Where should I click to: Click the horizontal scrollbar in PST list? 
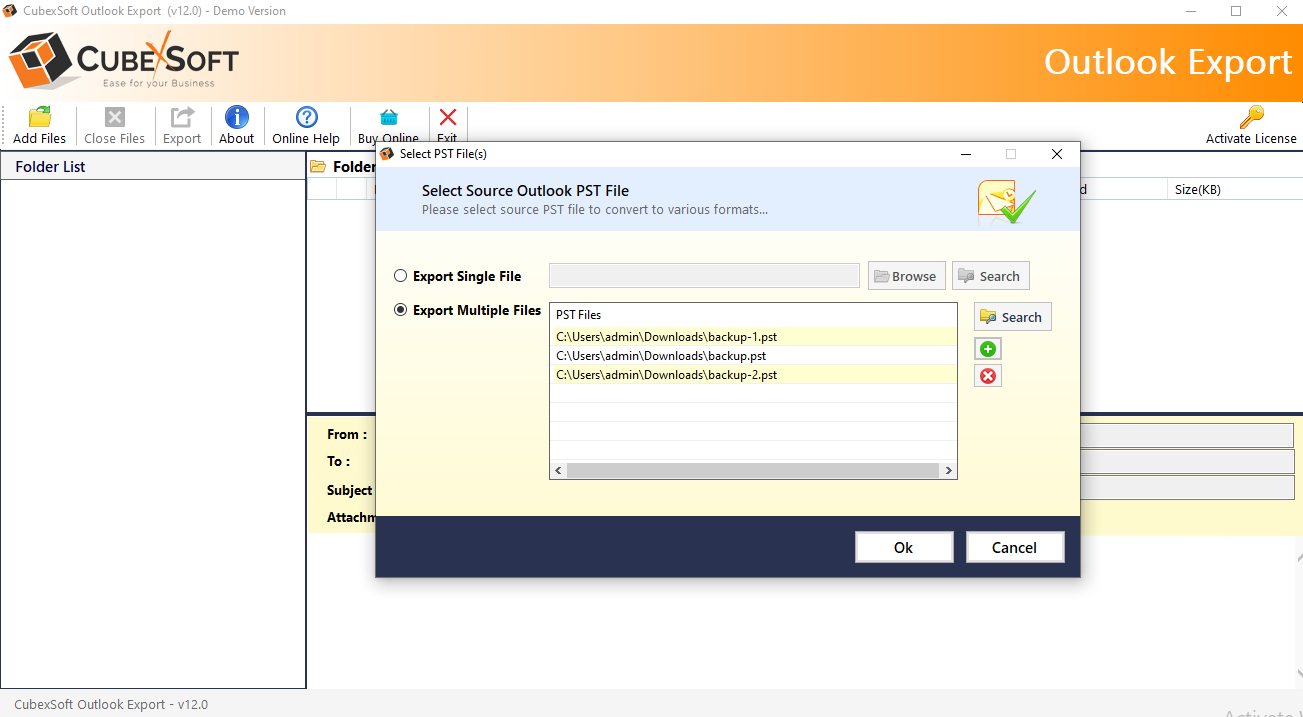tap(753, 470)
